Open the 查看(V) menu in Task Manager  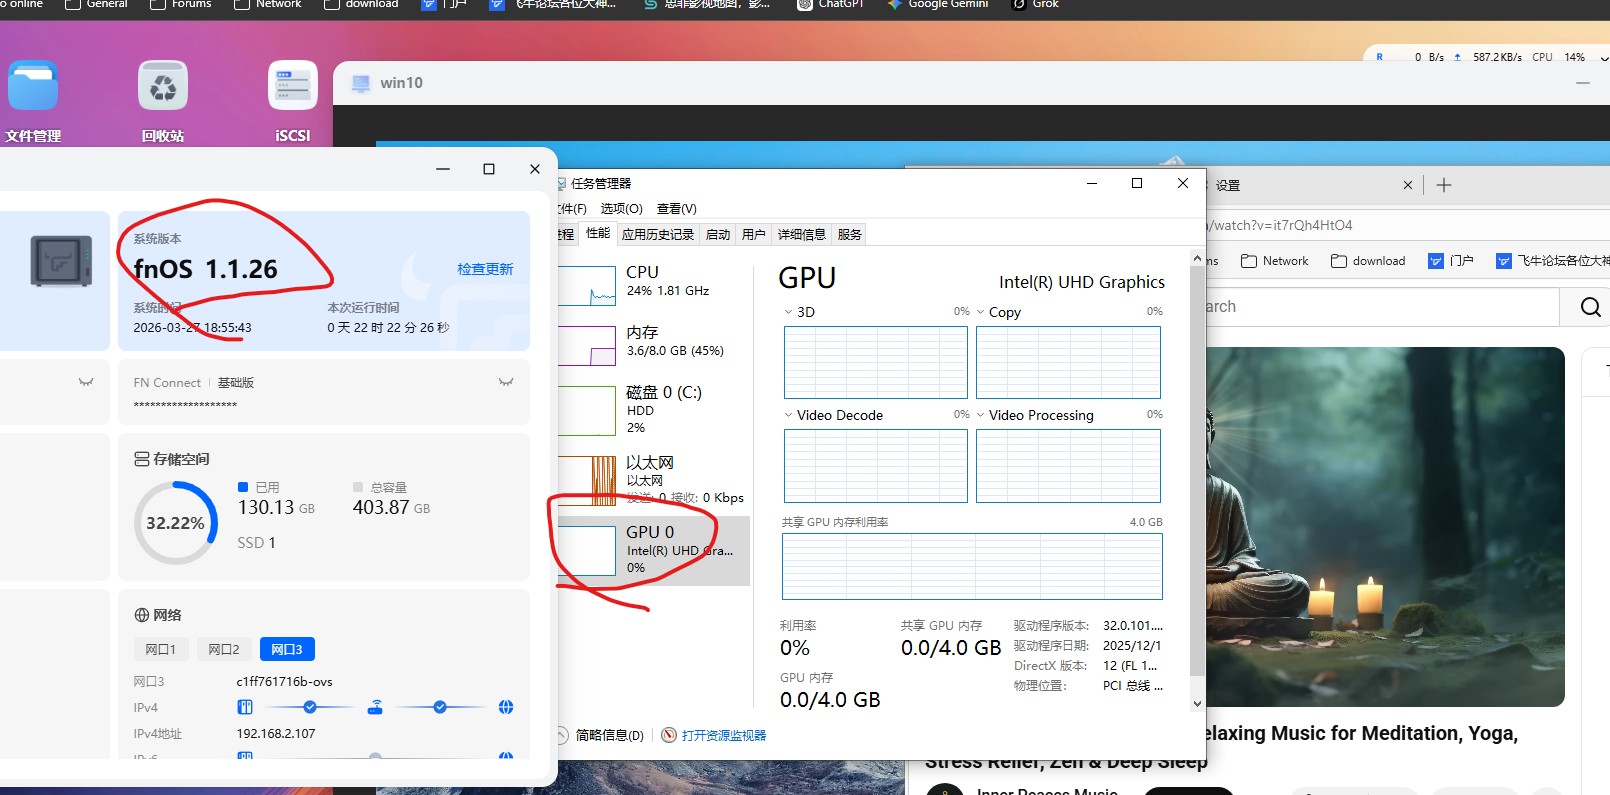point(677,208)
